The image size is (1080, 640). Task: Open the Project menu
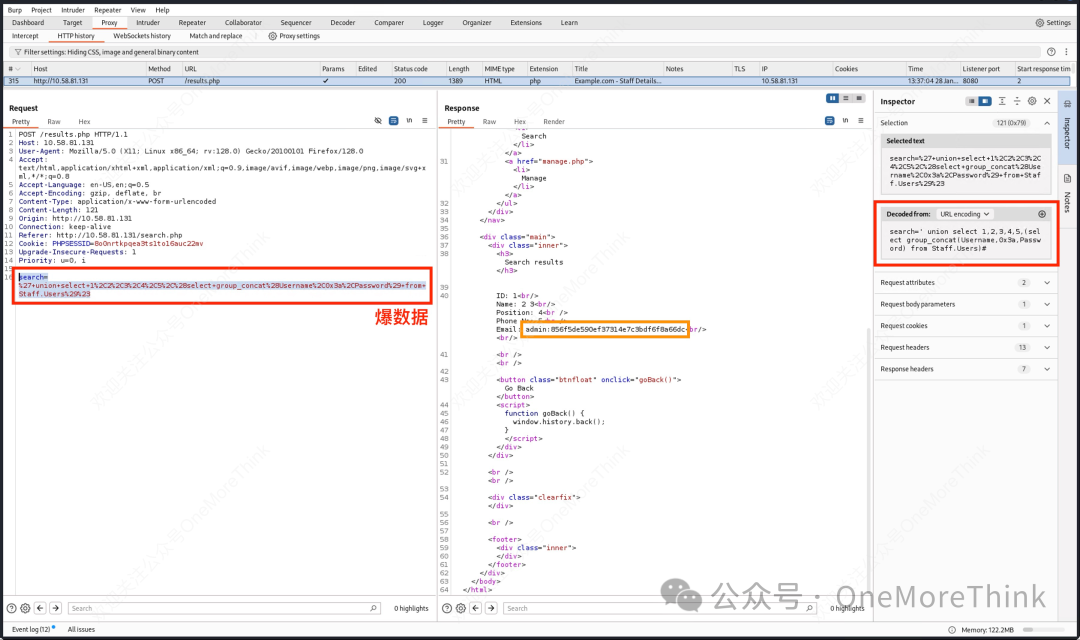(x=41, y=10)
